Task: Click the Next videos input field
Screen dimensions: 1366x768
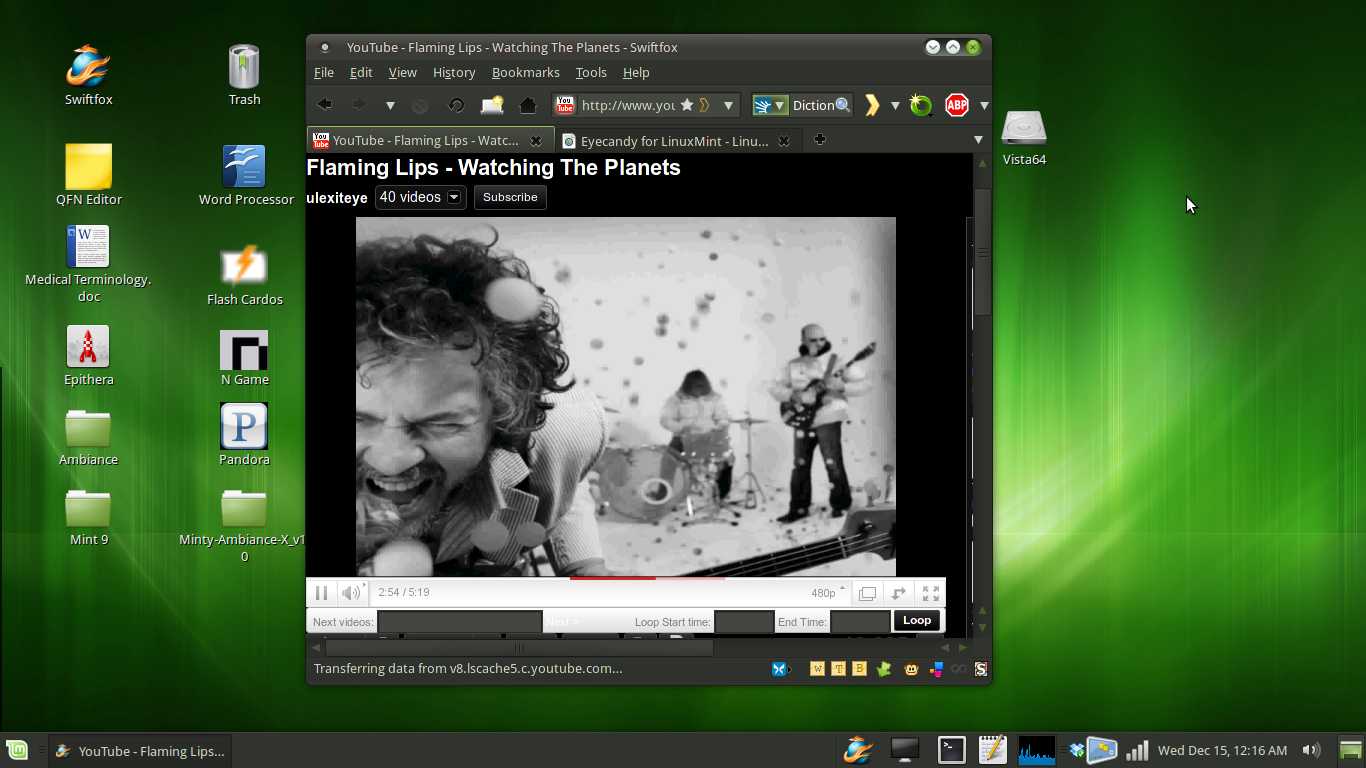Action: point(459,622)
